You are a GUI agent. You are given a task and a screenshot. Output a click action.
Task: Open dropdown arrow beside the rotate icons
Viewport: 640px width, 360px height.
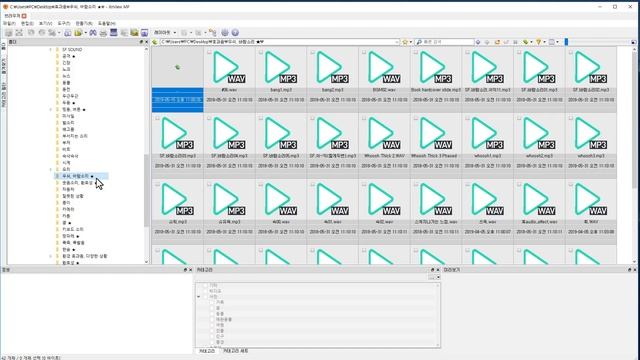tap(59, 33)
